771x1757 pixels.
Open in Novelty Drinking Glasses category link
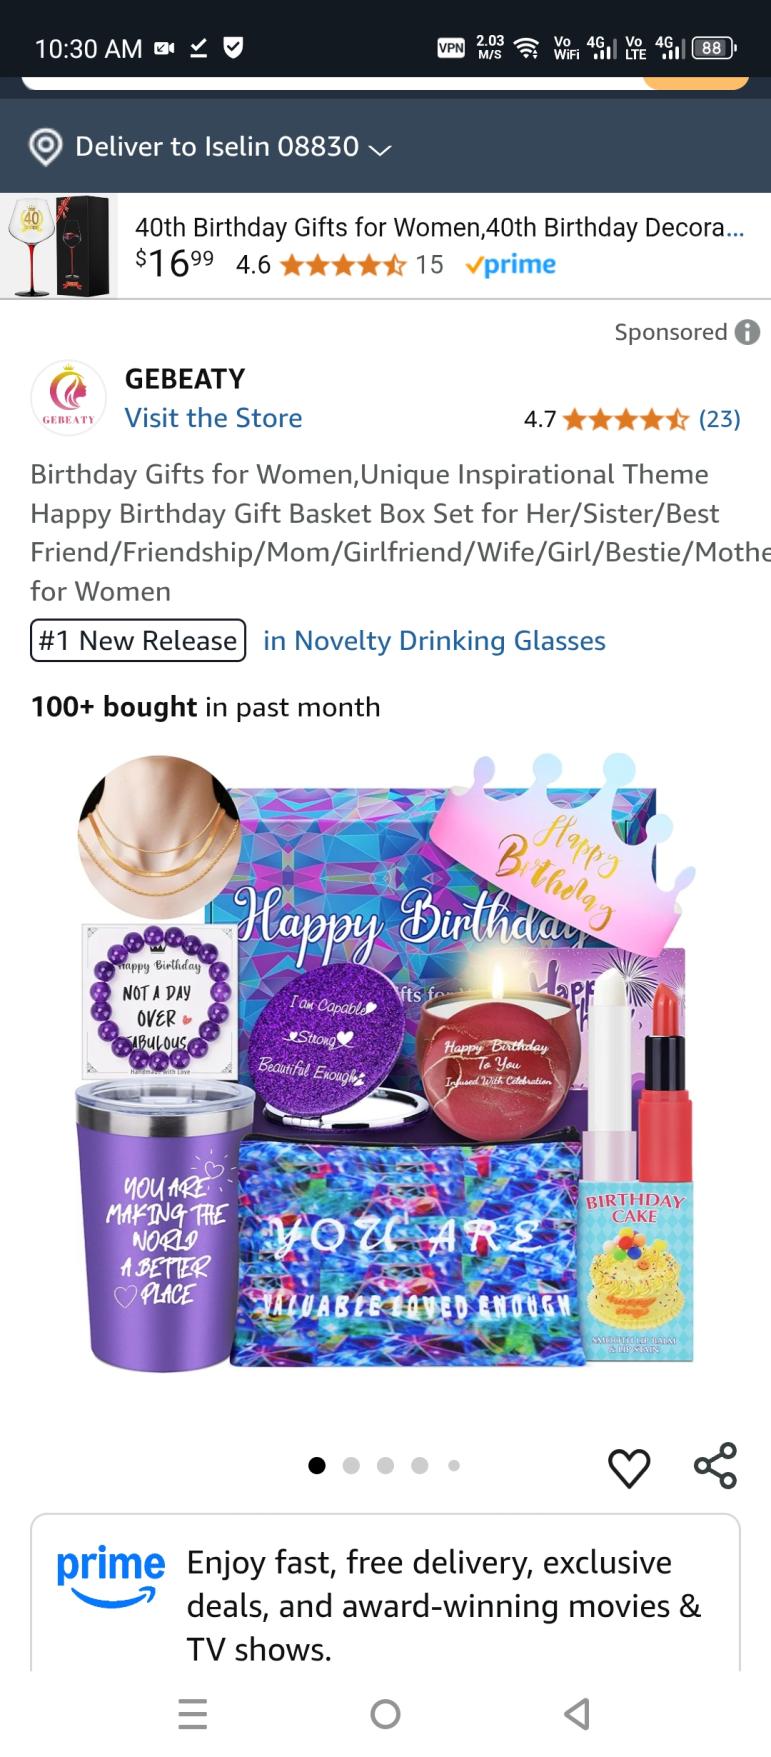pyautogui.click(x=434, y=641)
